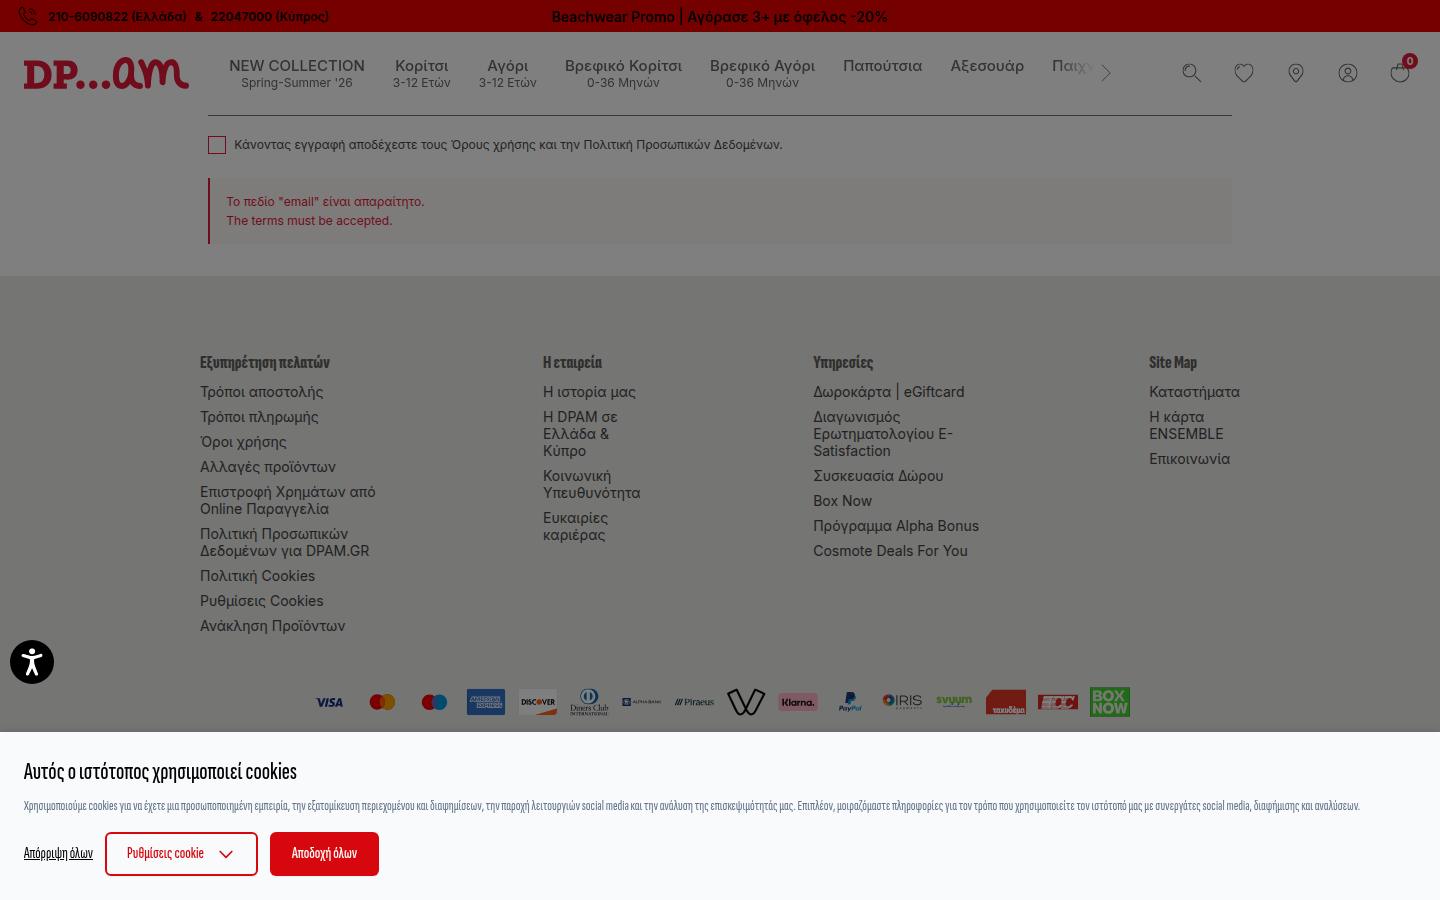
Task: Click the Beachwear Promo banner
Action: coord(719,17)
